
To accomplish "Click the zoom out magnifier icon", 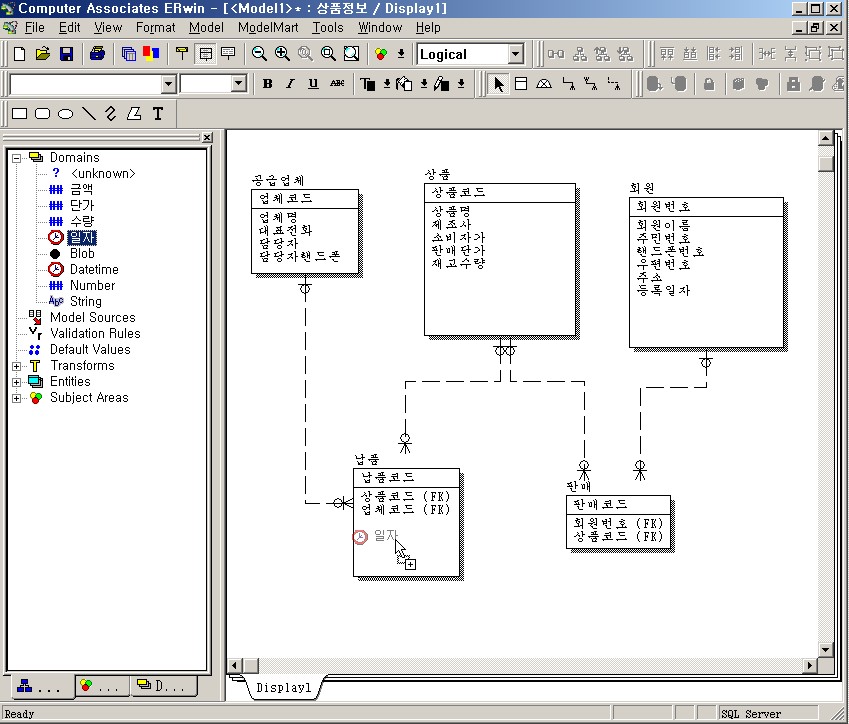I will tap(259, 54).
